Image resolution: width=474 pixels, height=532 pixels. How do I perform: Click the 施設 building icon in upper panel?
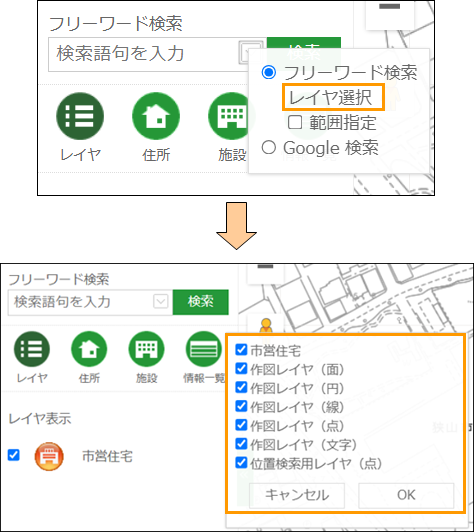pyautogui.click(x=229, y=116)
